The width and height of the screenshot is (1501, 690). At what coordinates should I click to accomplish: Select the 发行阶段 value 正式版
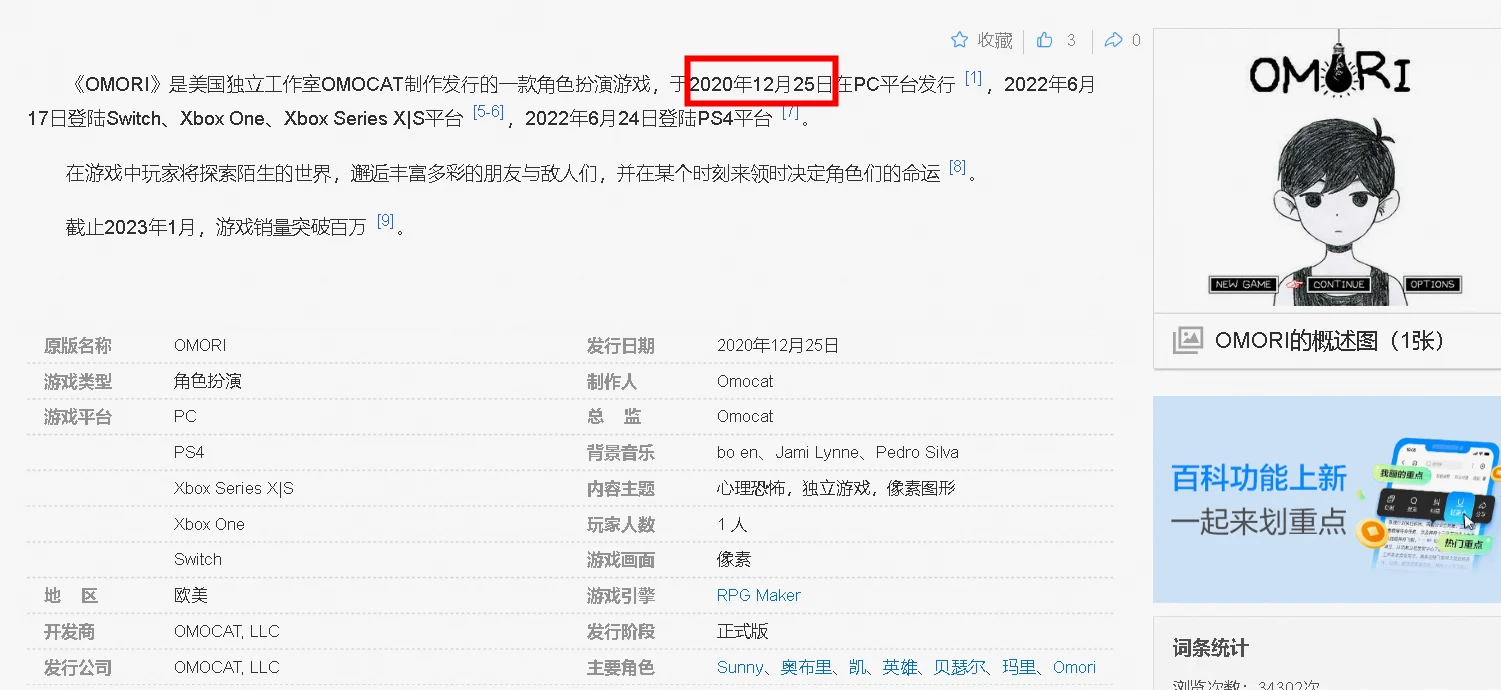pyautogui.click(x=743, y=631)
